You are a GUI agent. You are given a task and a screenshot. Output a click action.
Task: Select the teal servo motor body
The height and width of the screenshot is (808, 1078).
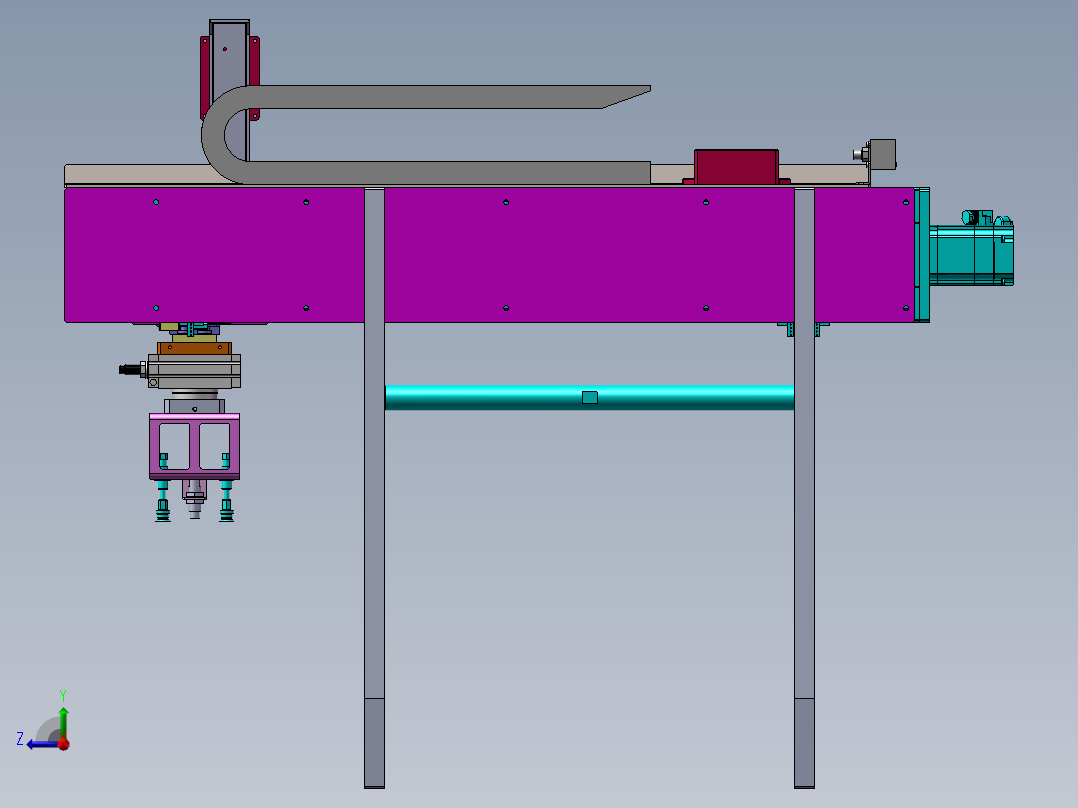point(971,254)
